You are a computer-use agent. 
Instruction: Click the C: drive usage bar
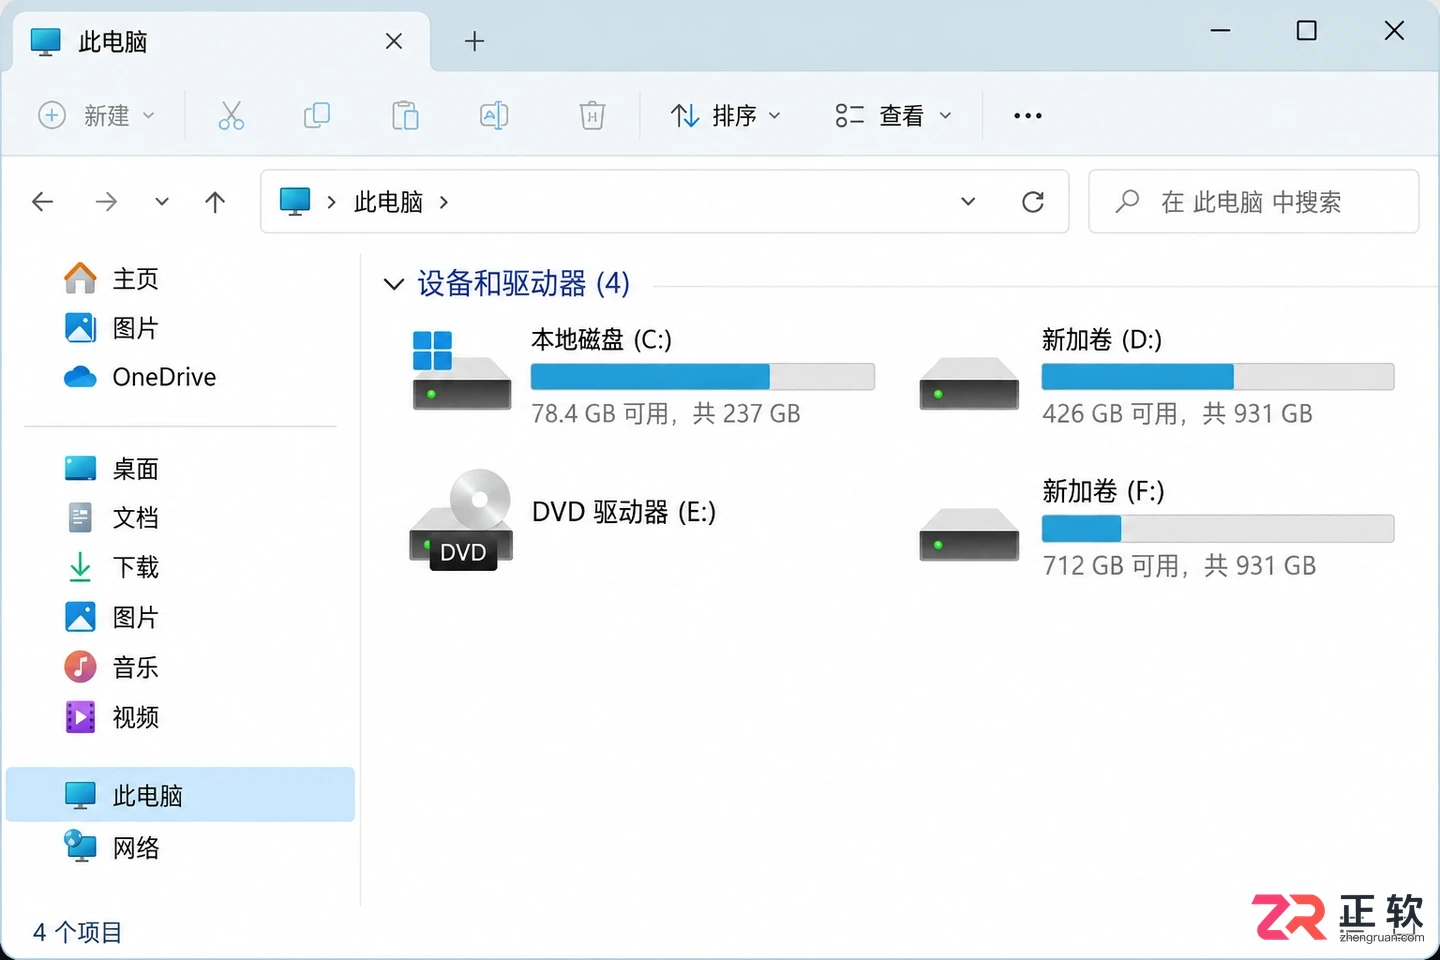[703, 377]
